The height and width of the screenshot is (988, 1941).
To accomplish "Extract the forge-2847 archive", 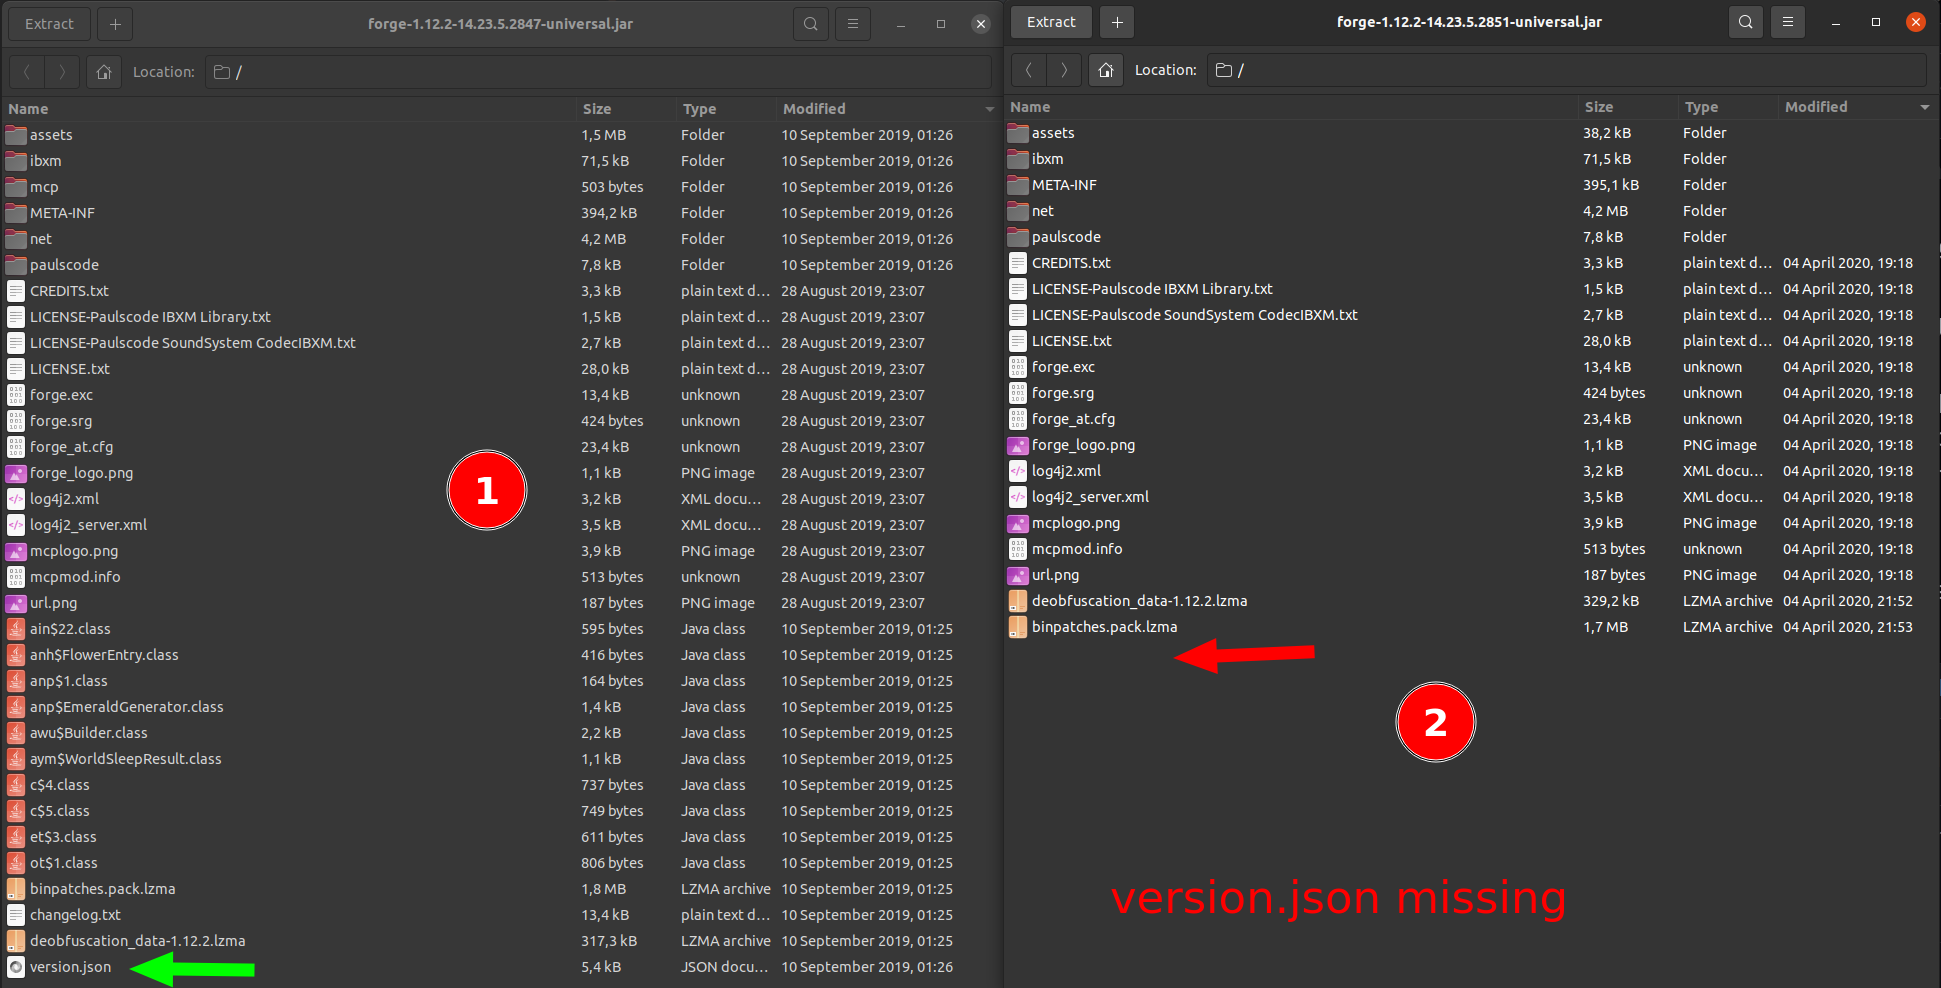I will click(x=48, y=23).
